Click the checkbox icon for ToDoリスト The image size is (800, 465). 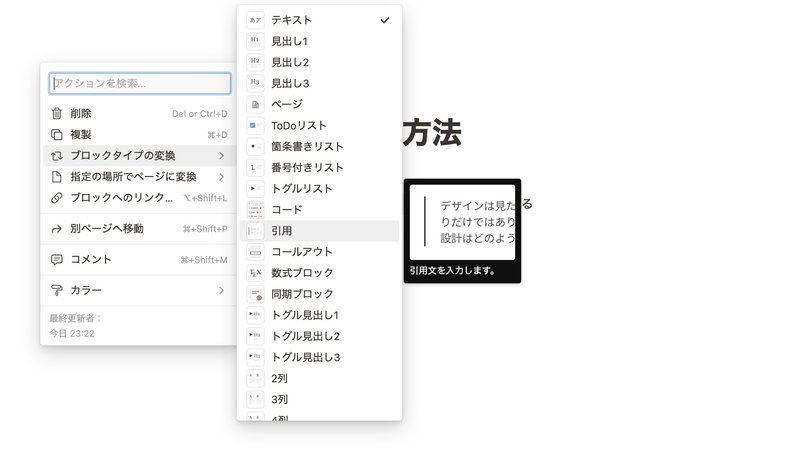tap(256, 126)
